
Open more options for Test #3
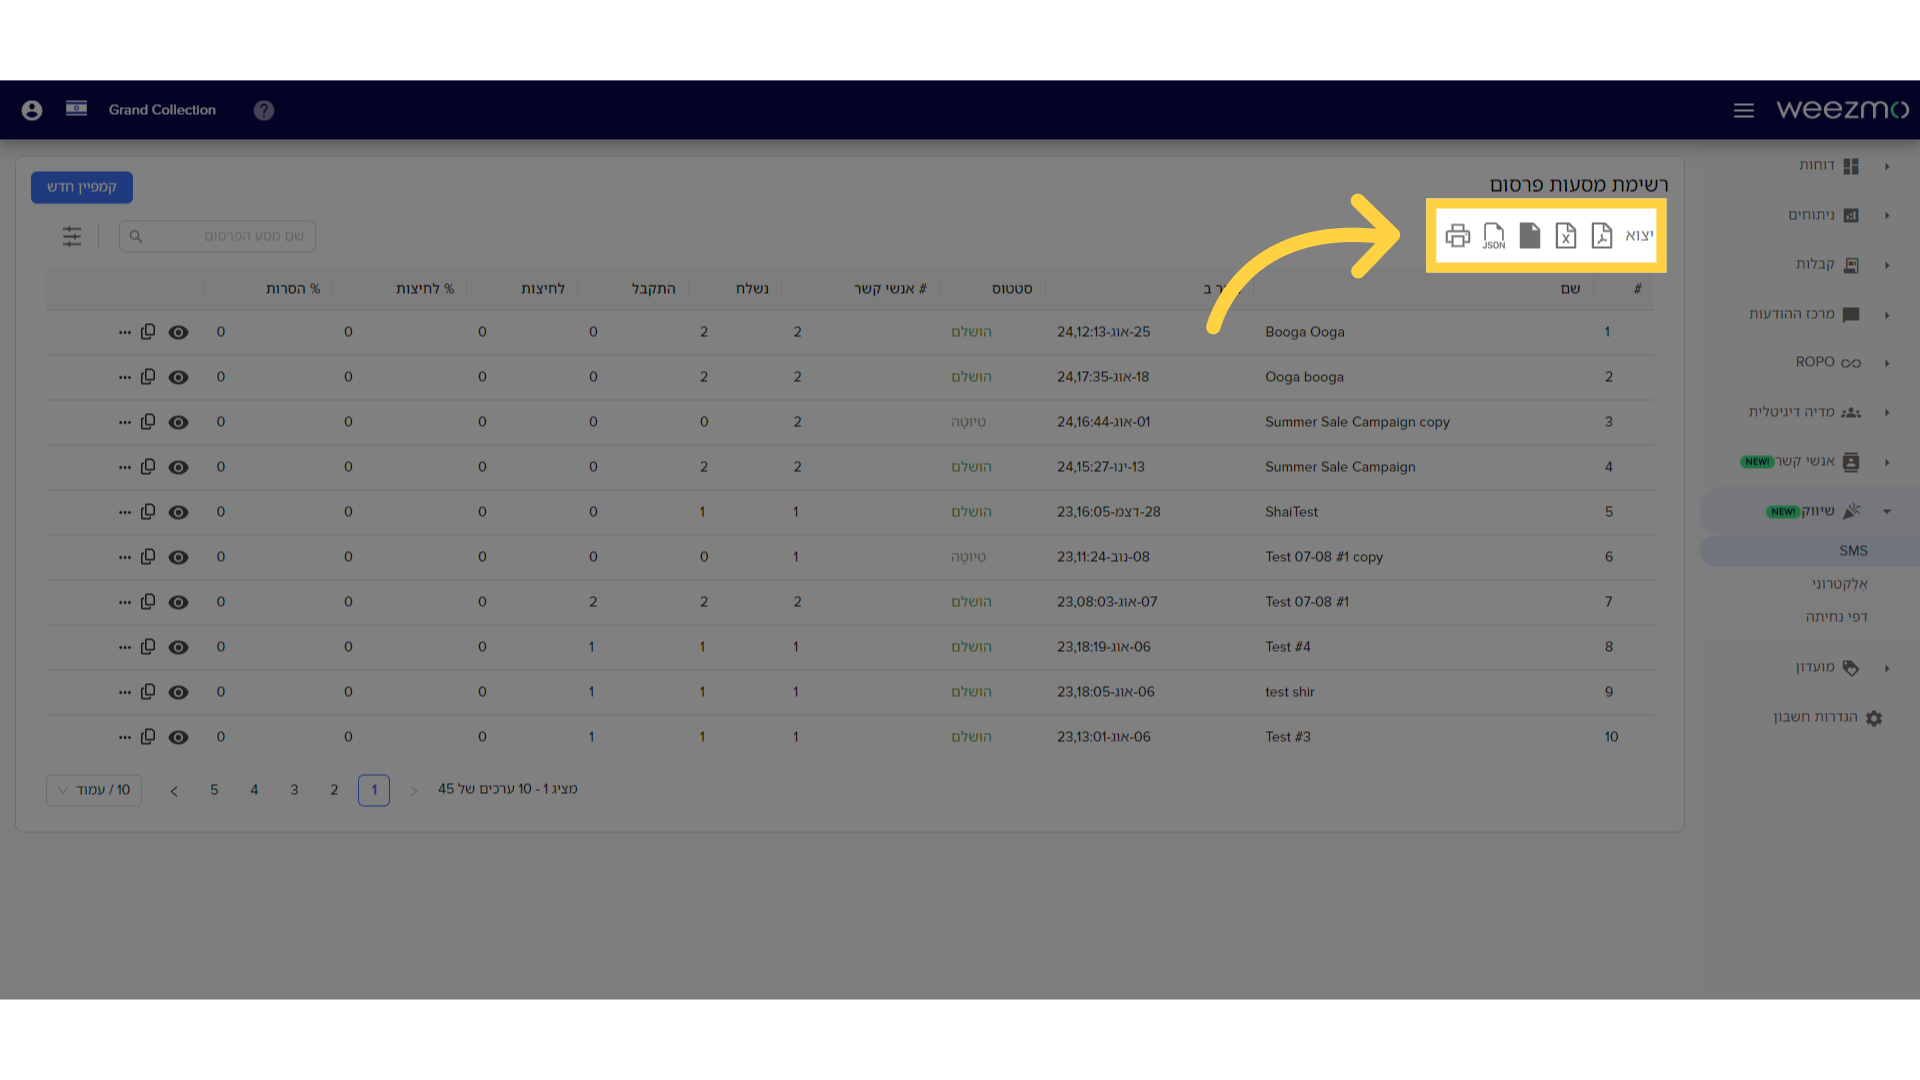click(124, 737)
